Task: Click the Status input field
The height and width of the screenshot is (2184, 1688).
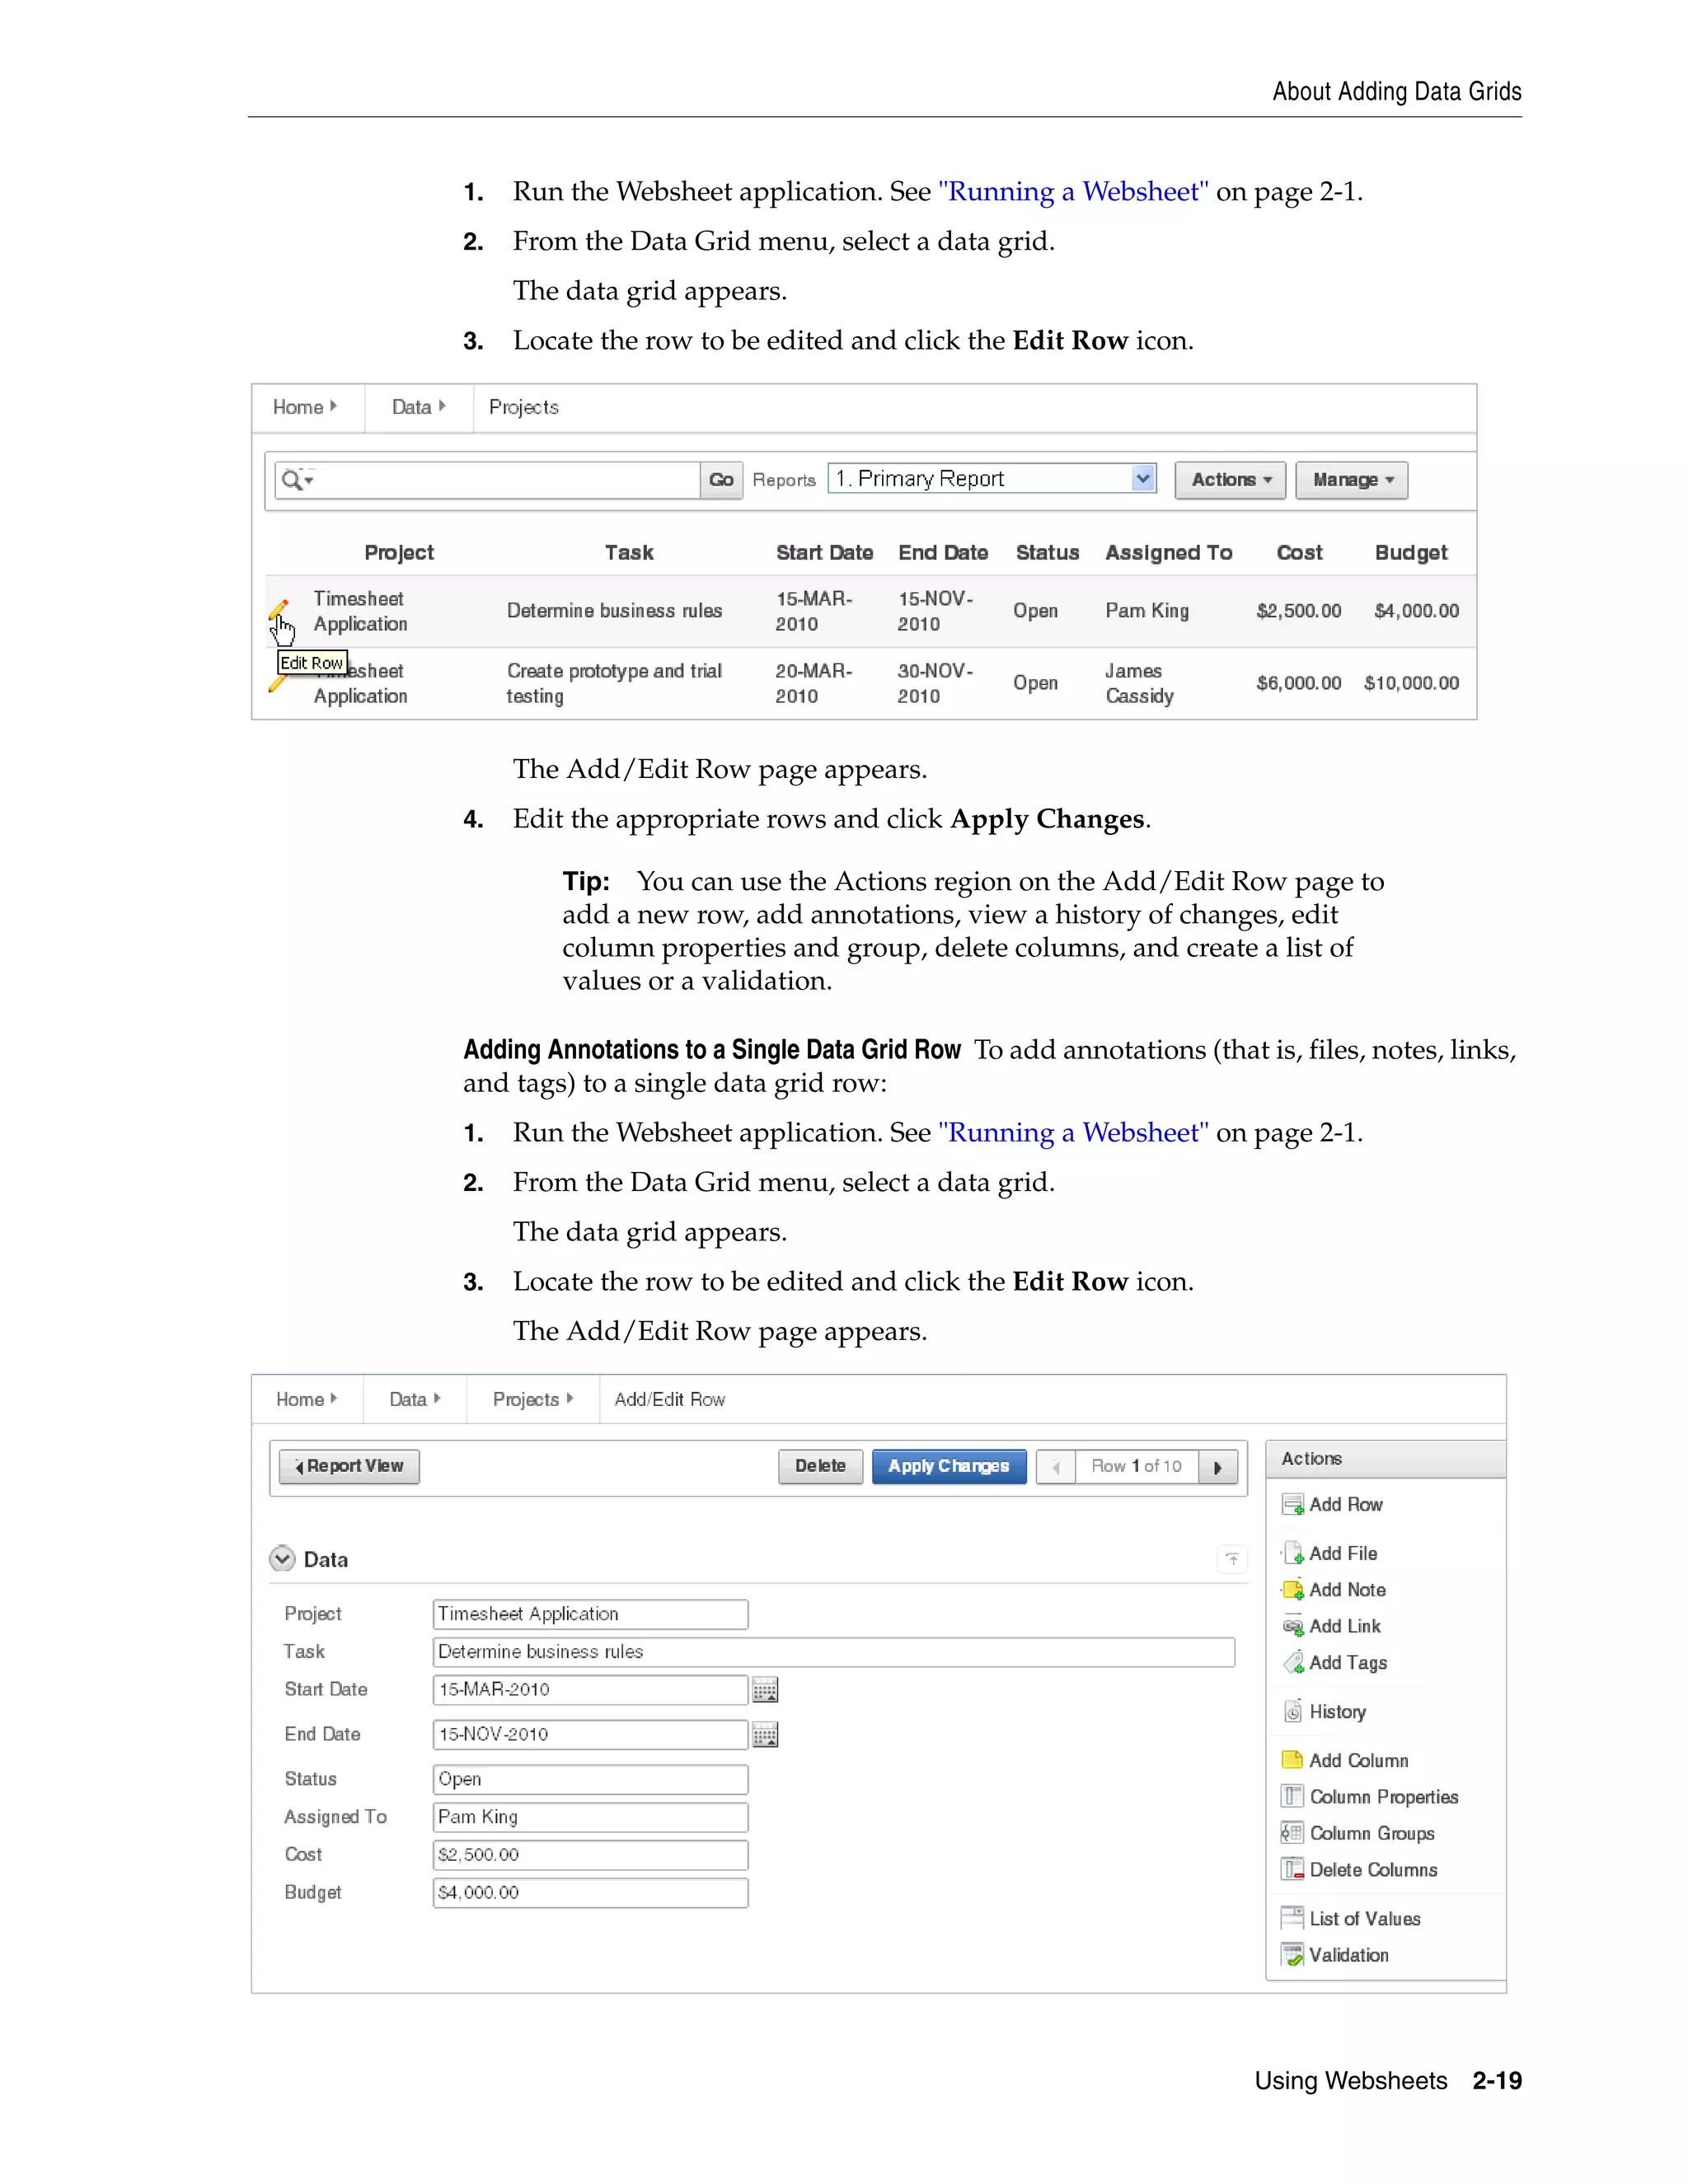Action: 590,1780
